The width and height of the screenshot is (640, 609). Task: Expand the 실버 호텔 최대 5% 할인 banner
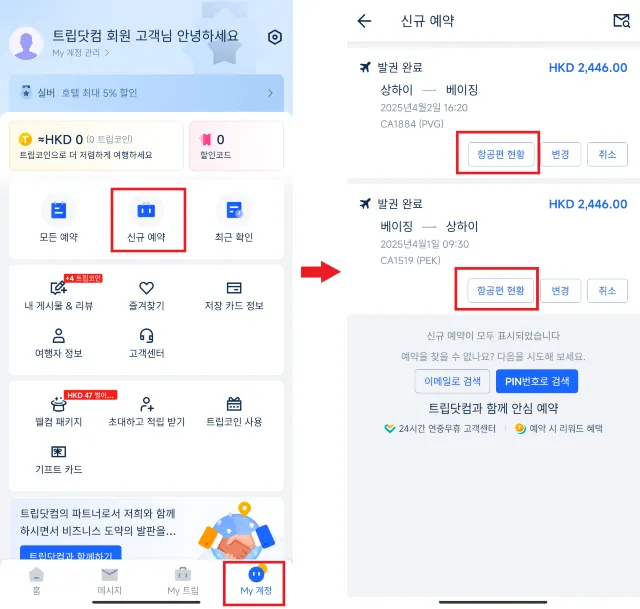[x=147, y=93]
